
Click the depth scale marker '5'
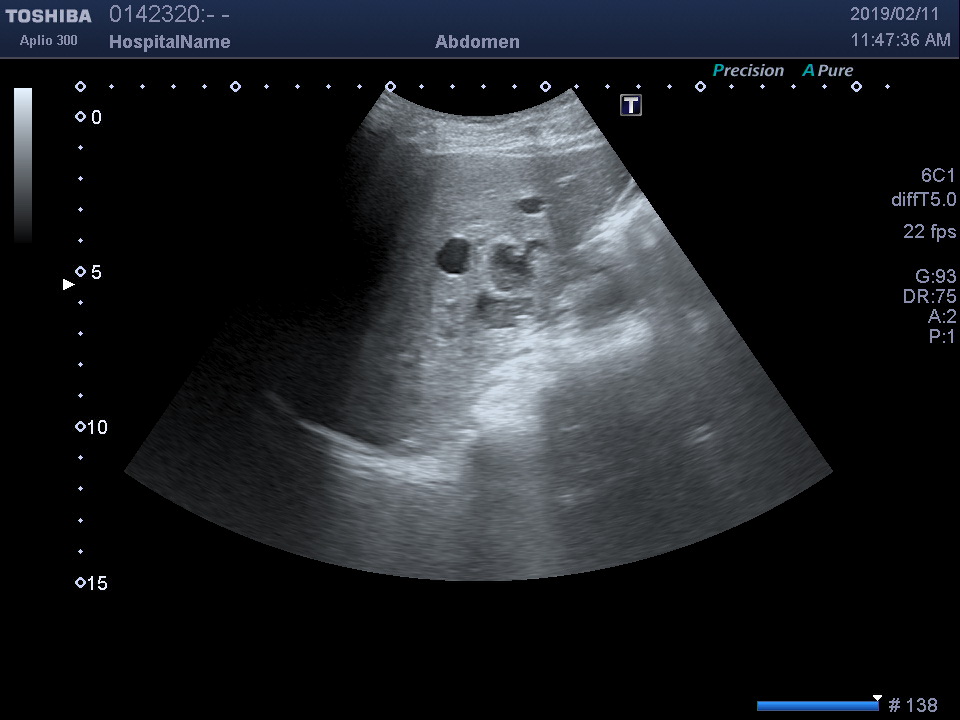96,272
